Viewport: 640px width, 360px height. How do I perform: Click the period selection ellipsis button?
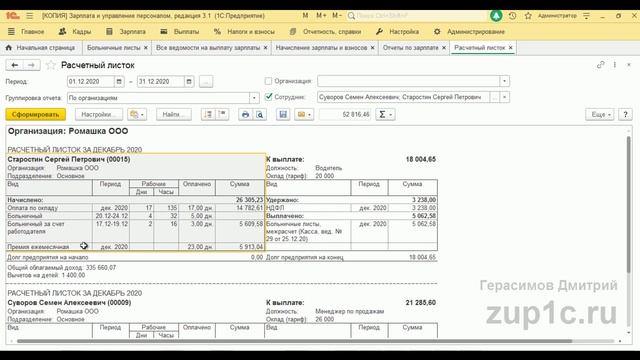(x=206, y=82)
